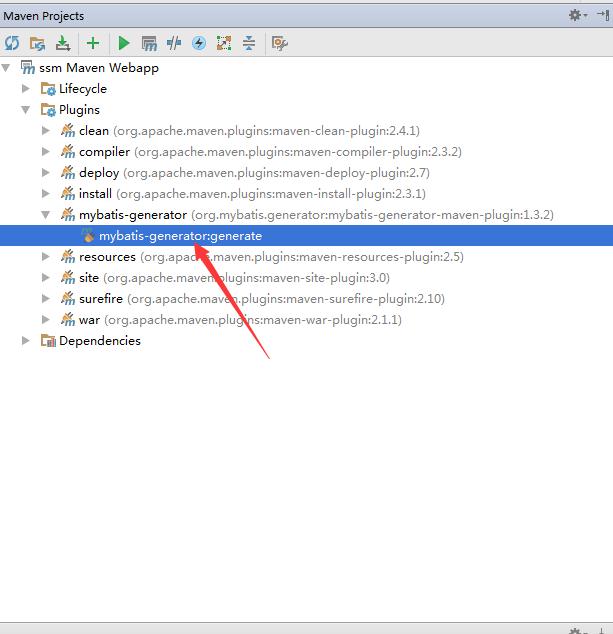Screen dimensions: 613x634
Task: Select the Dependencies folder row
Action: click(306, 341)
